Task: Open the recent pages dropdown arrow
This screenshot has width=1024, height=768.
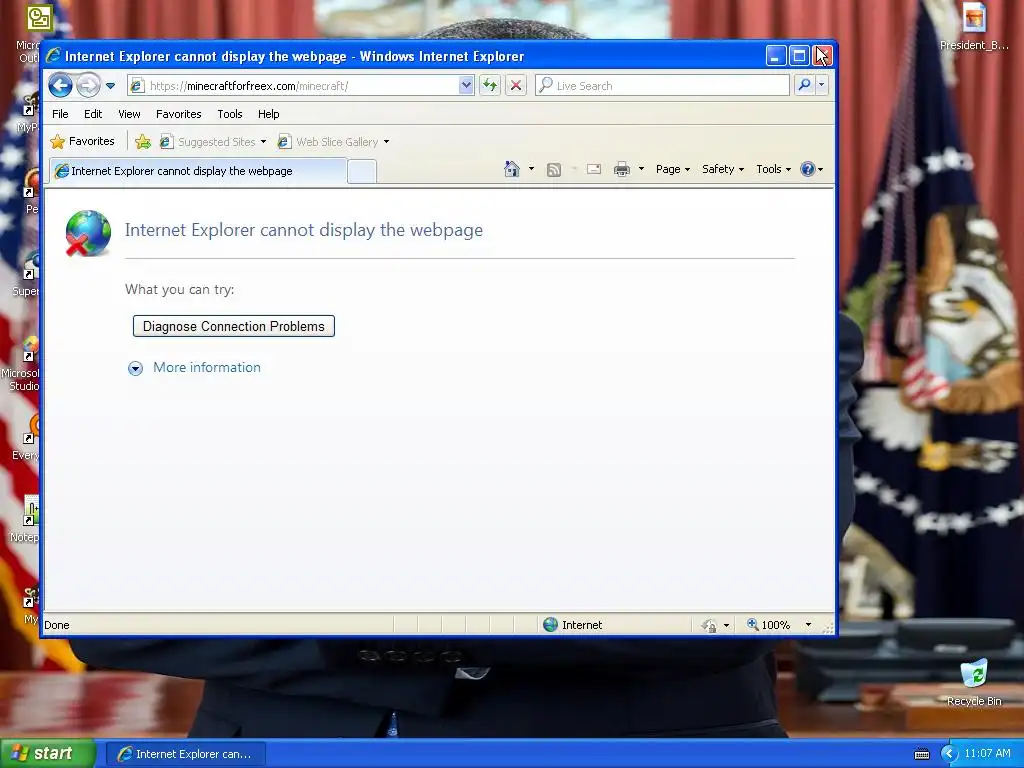Action: [x=110, y=86]
